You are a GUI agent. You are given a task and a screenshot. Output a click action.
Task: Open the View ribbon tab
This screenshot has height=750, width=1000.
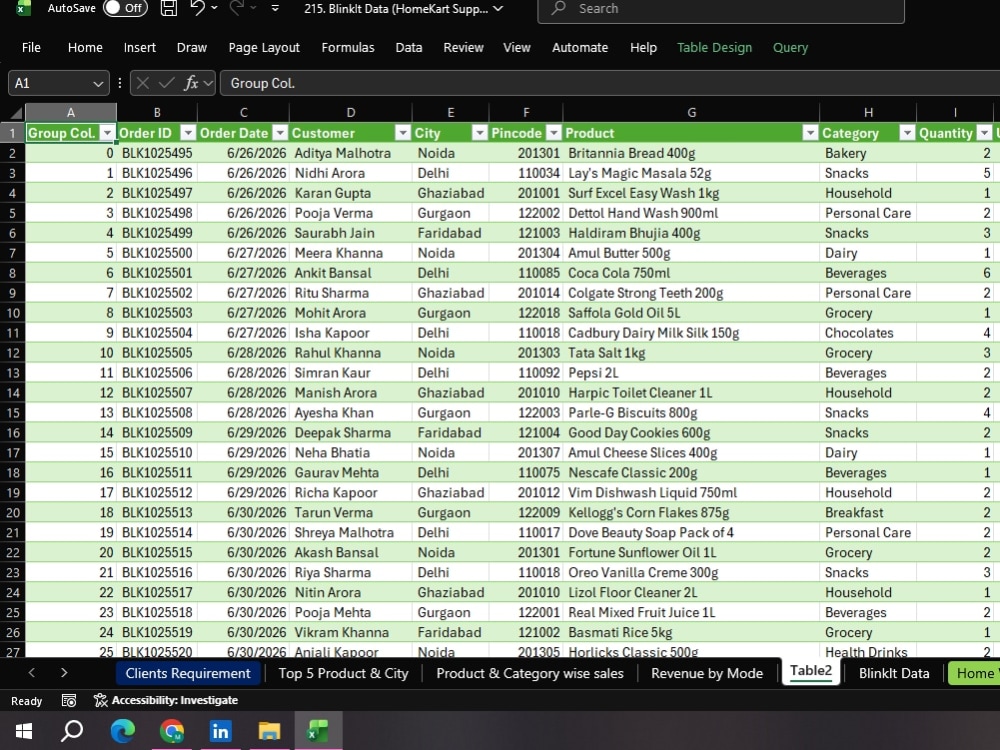pyautogui.click(x=517, y=47)
